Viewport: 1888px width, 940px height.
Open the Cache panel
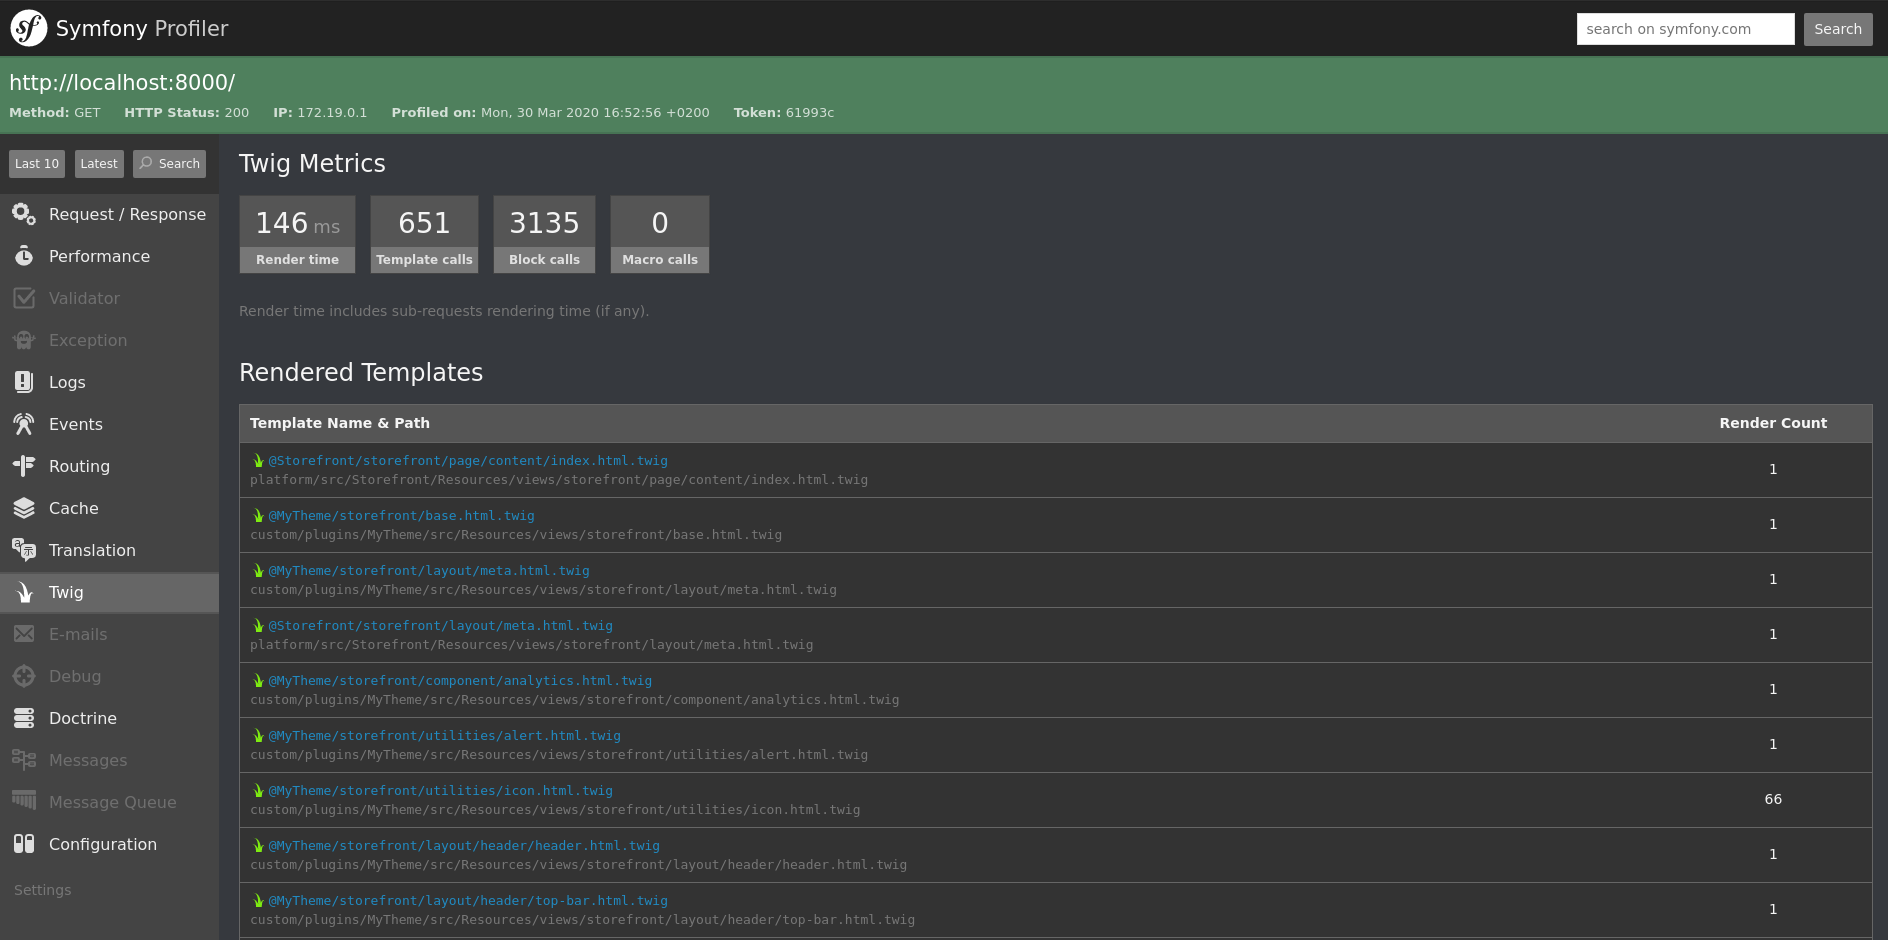coord(73,508)
